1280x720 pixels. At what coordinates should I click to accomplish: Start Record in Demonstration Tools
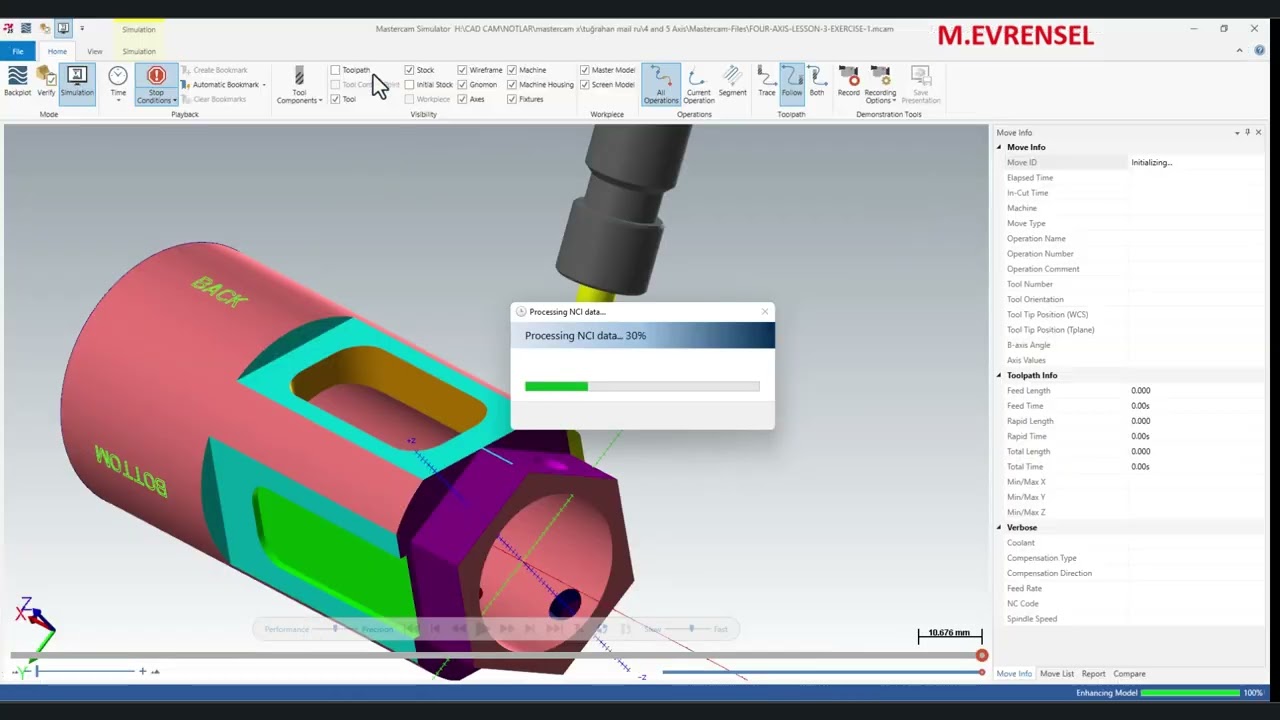point(849,82)
